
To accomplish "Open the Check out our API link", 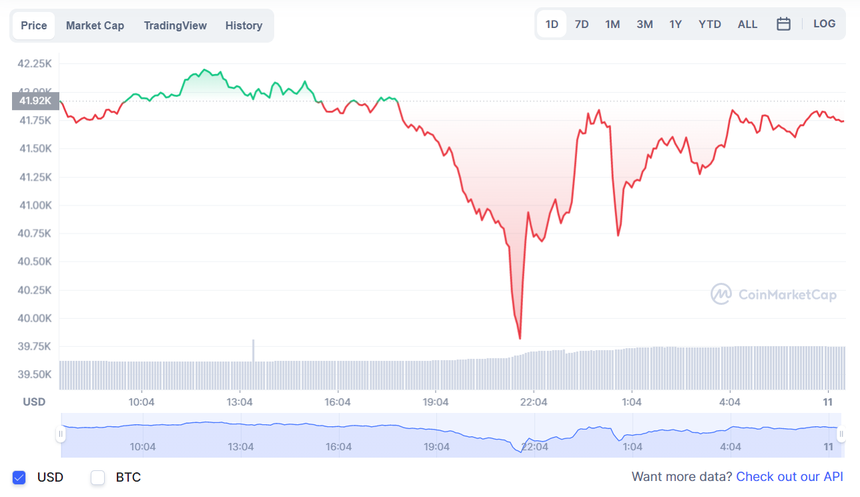I will click(790, 477).
